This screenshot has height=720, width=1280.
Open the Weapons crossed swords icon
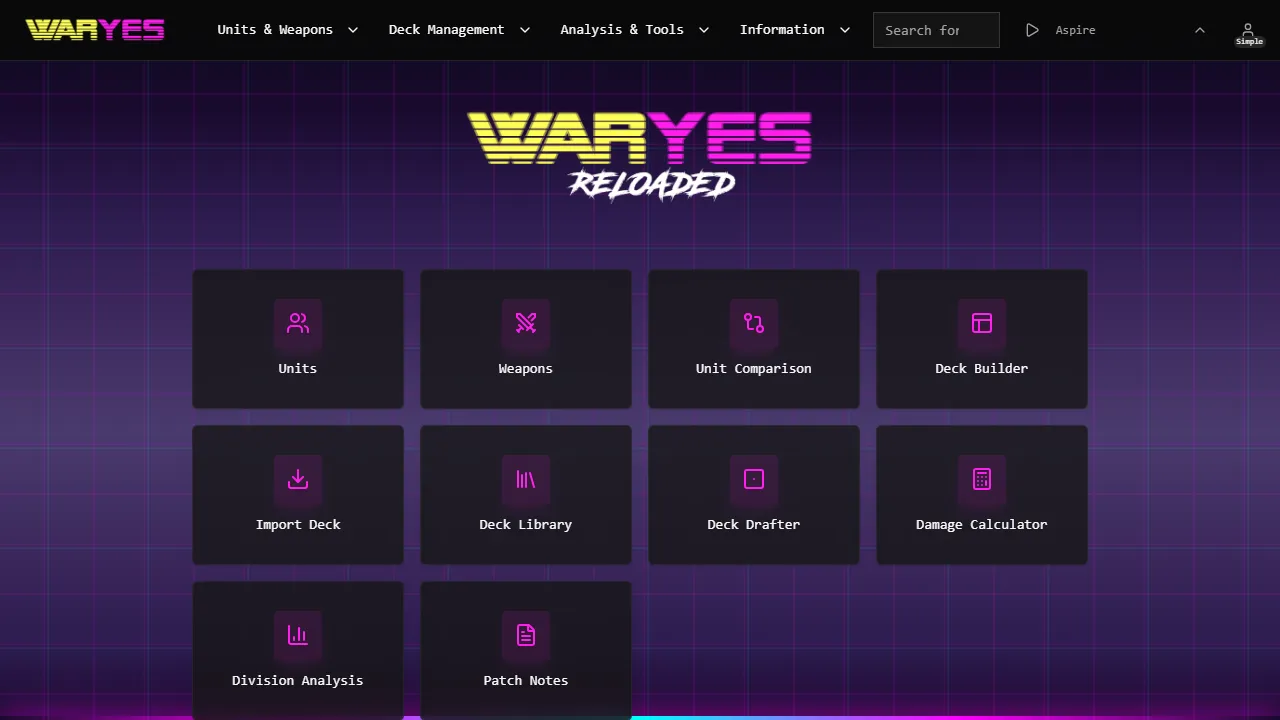[x=526, y=323]
